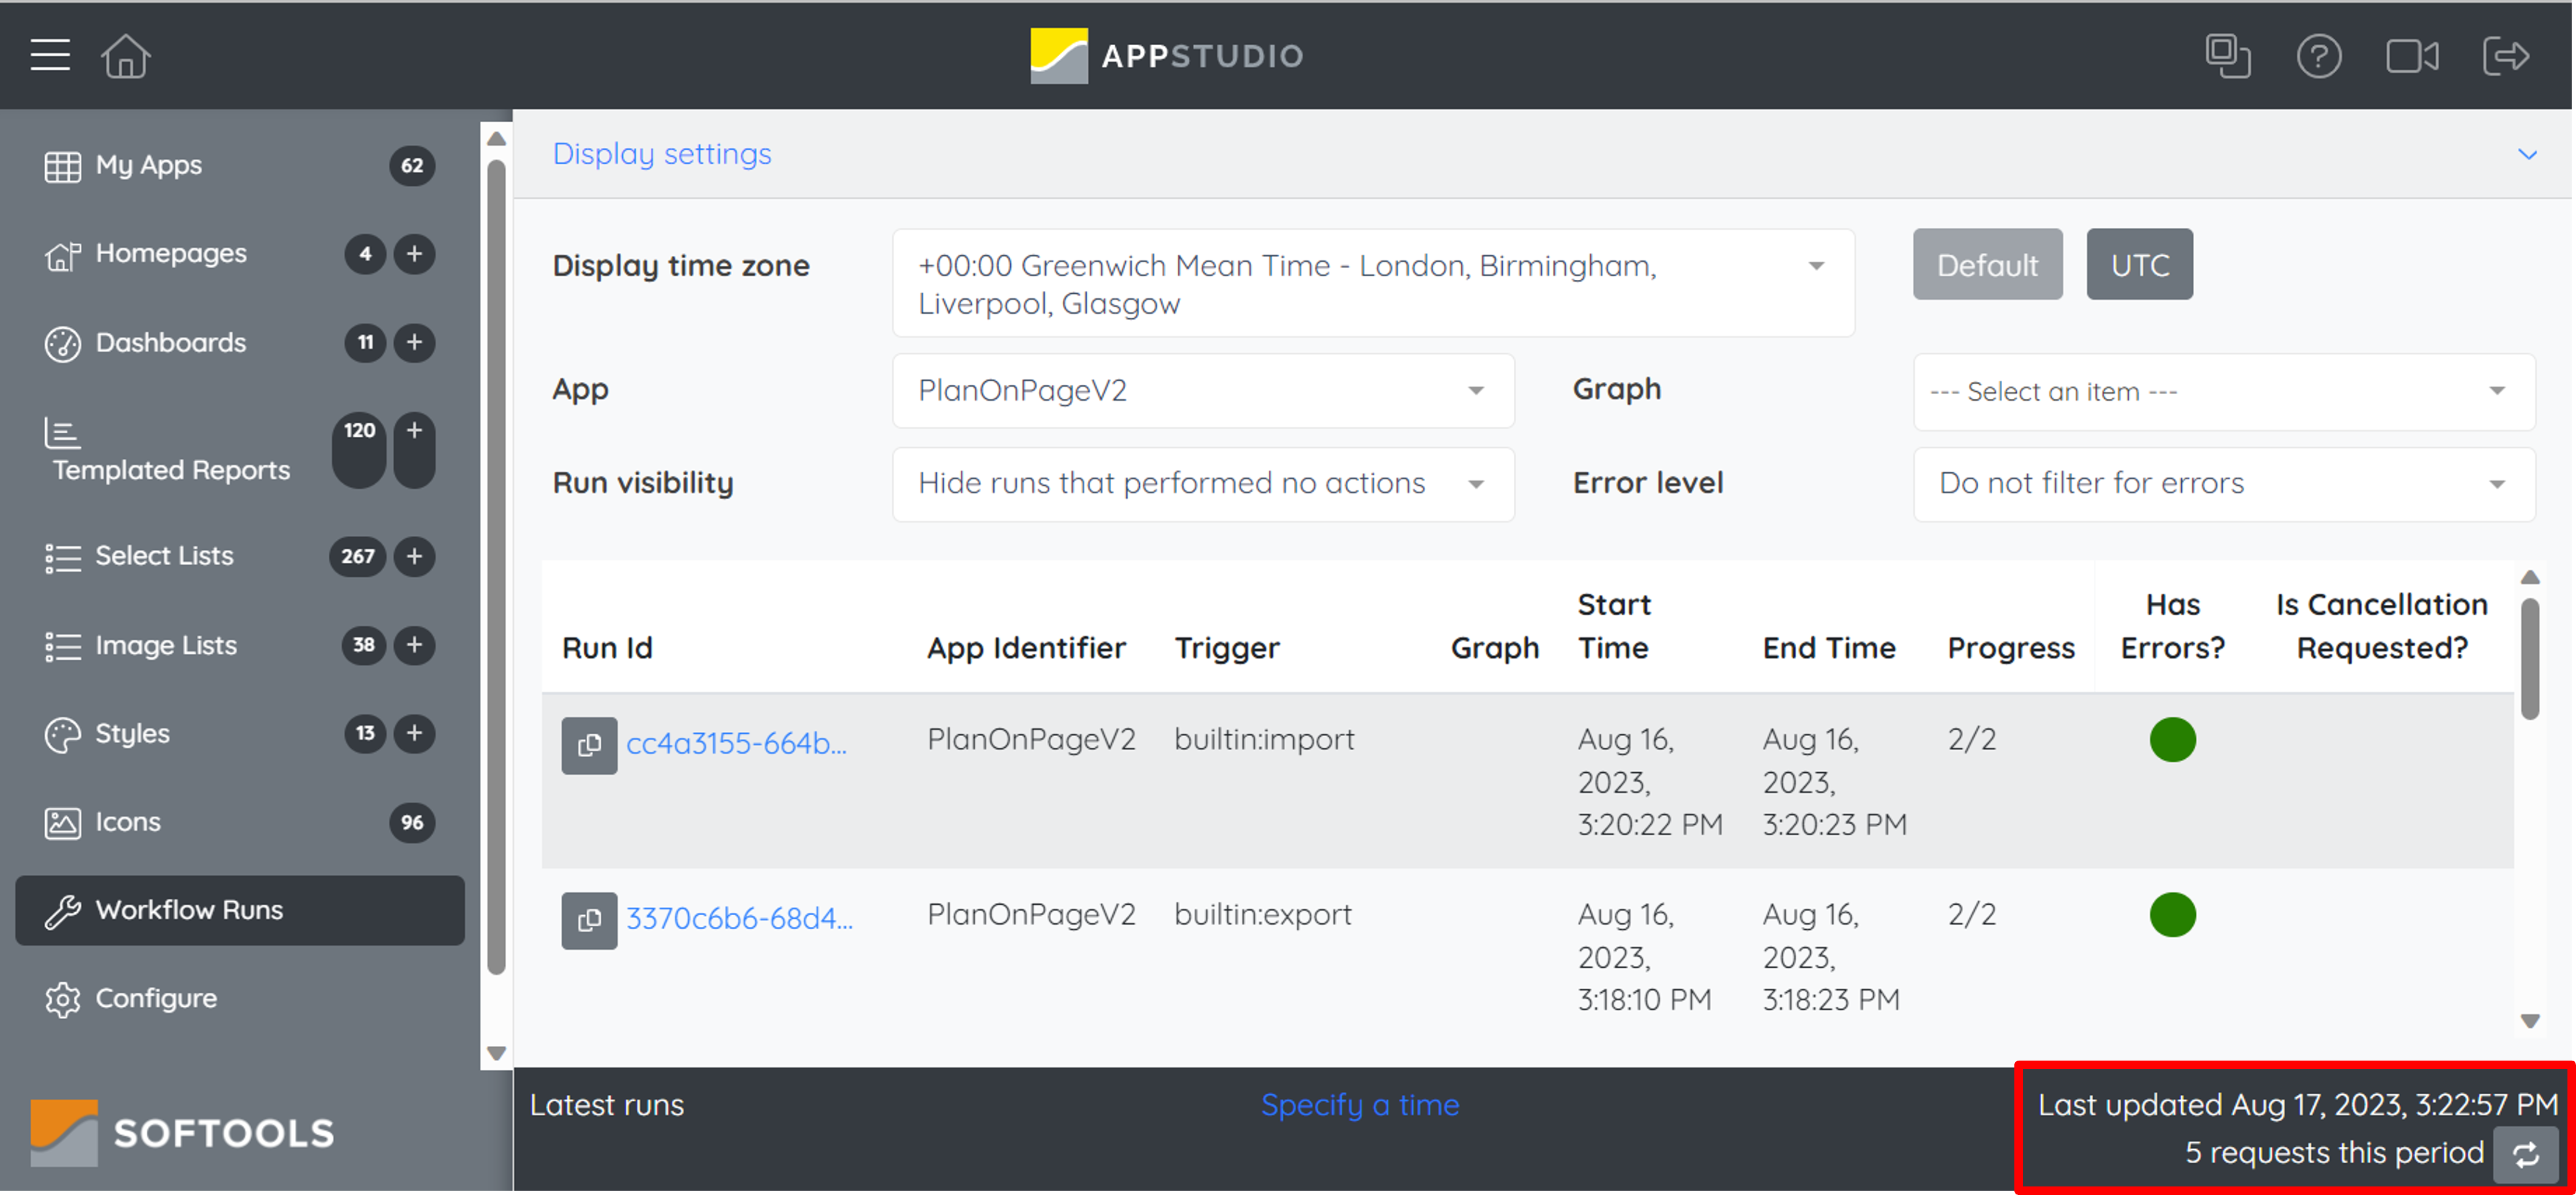2576x1195 pixels.
Task: Select Workflow Runs in sidebar
Action: click(240, 910)
